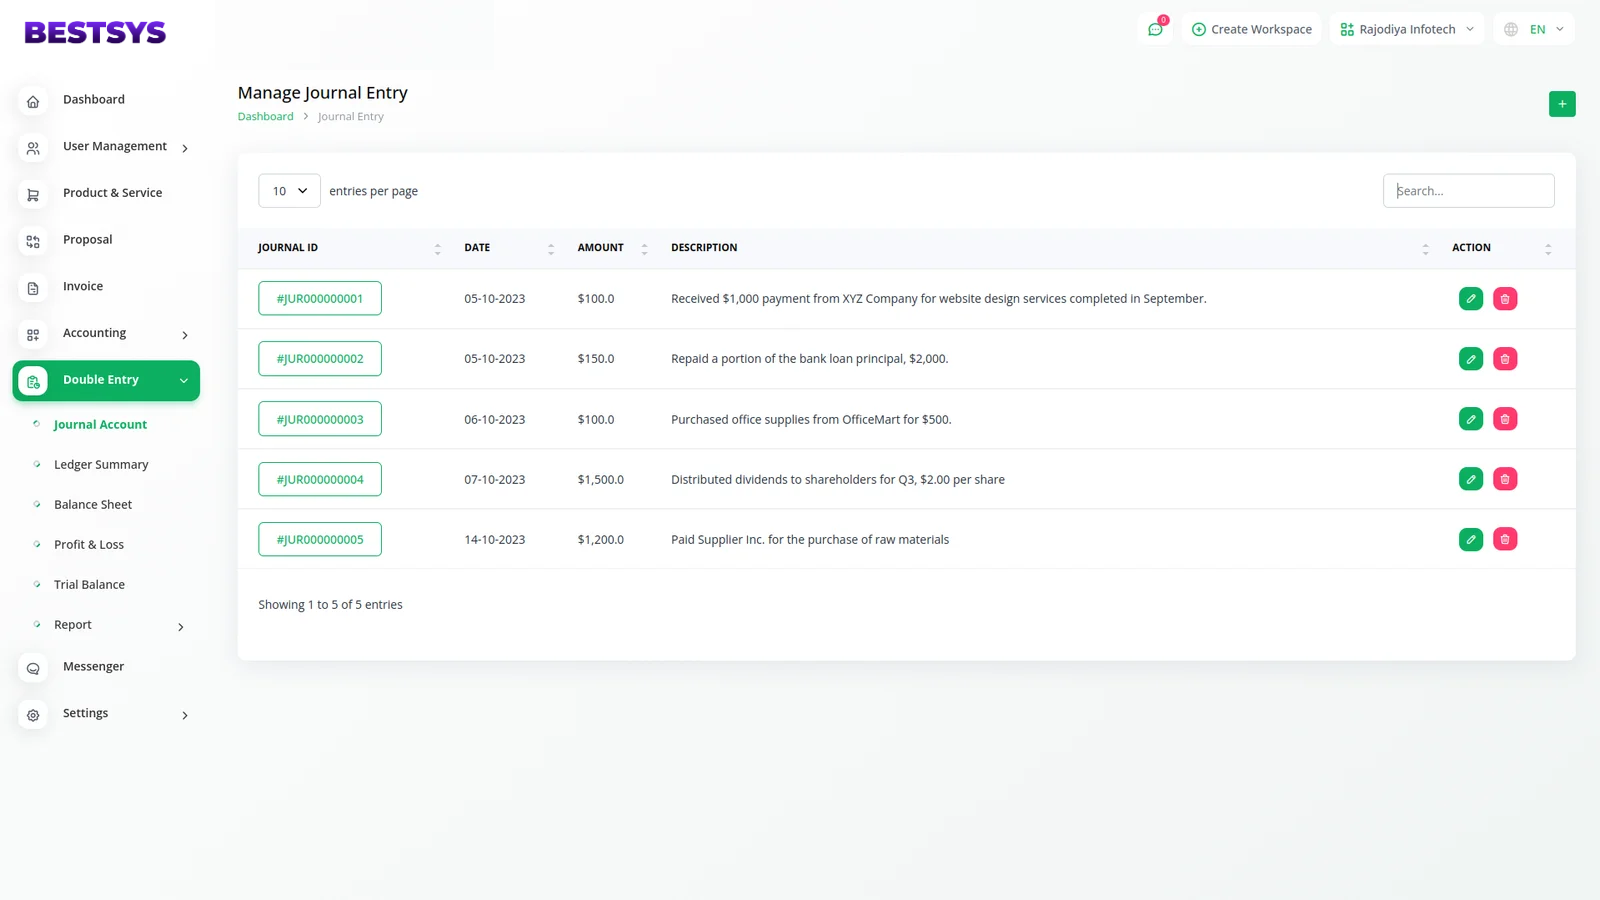Open Messenger from the sidebar icon
1600x900 pixels.
pos(33,668)
